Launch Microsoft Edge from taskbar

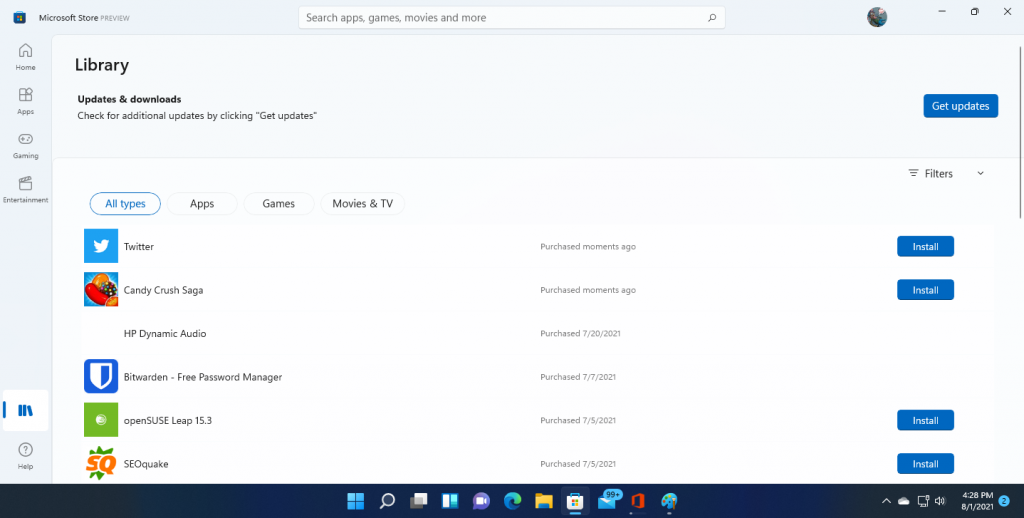[513, 501]
